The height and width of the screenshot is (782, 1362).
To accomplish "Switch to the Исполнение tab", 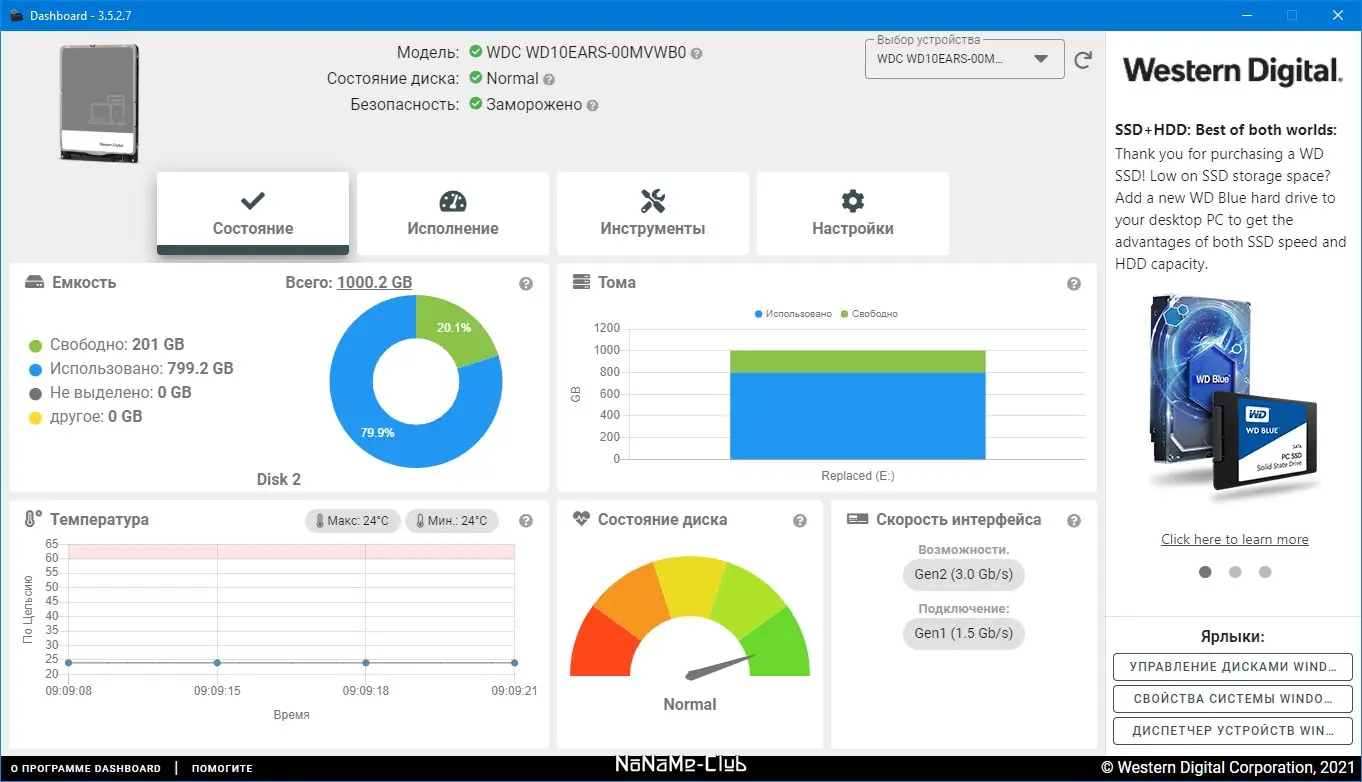I will (x=453, y=213).
